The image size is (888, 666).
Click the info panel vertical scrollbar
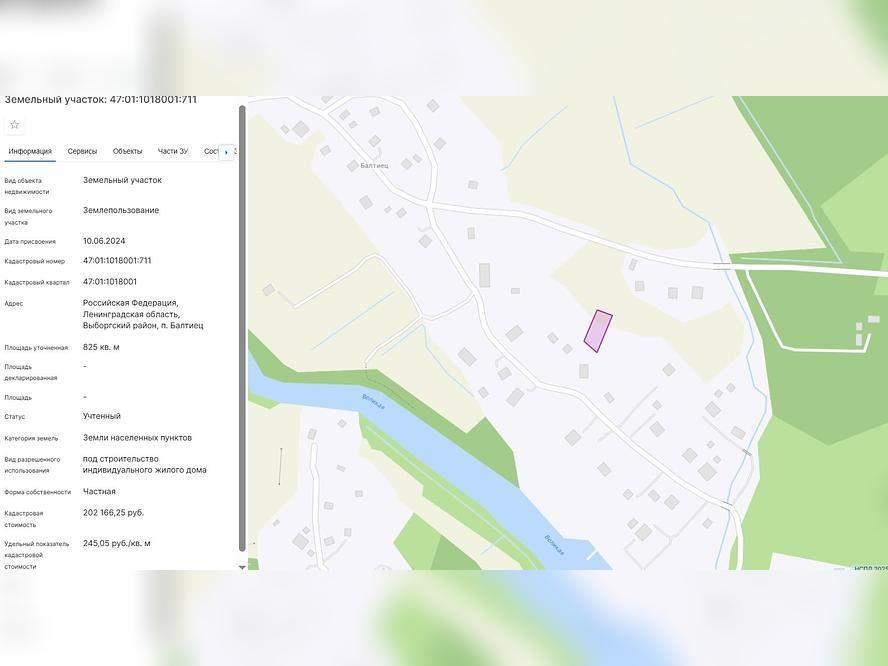pos(241,330)
